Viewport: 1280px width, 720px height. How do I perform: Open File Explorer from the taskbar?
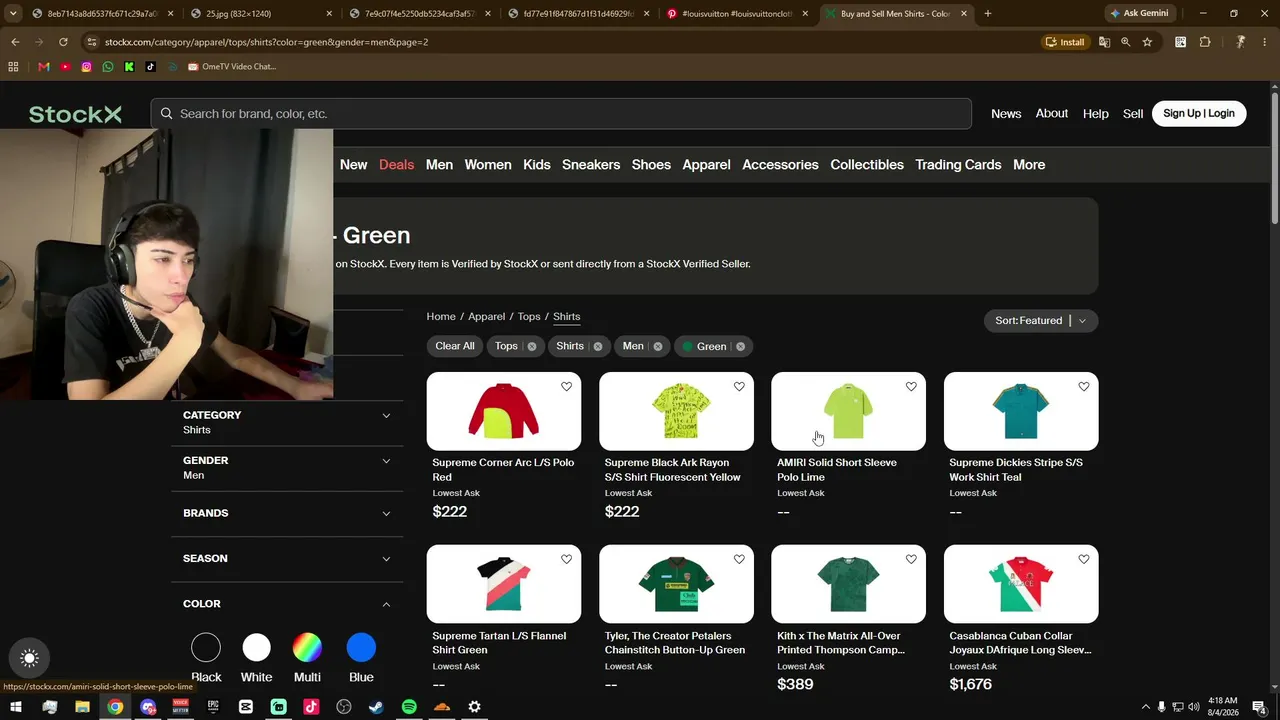[x=82, y=707]
